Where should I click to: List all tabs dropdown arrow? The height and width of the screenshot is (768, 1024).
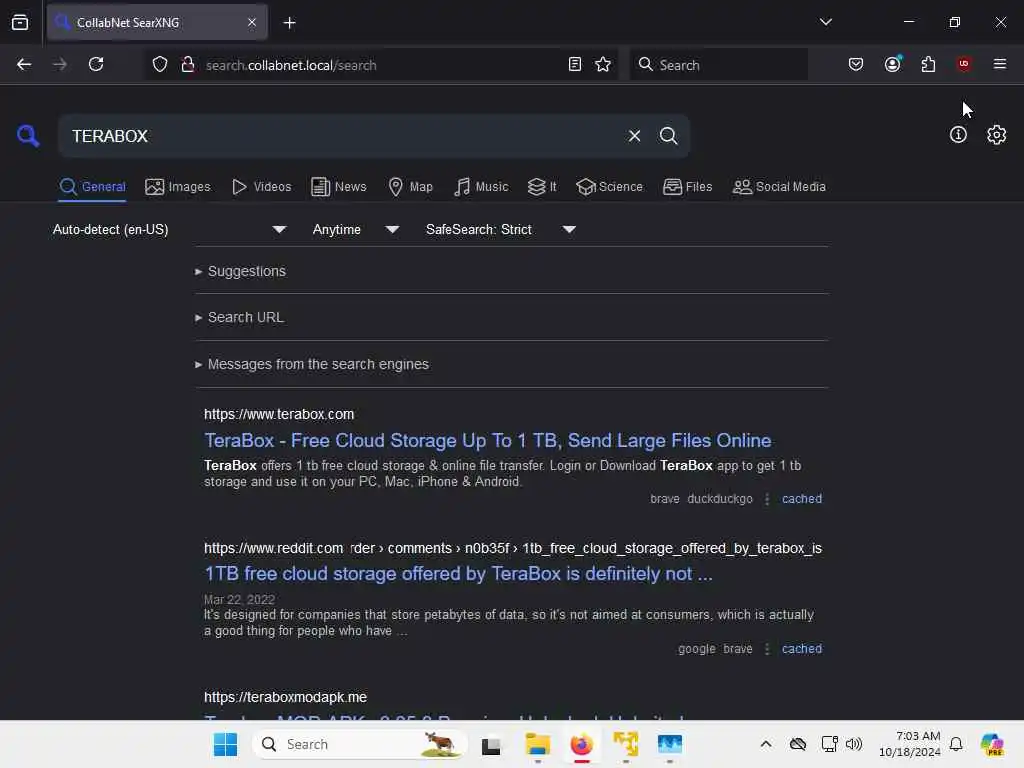coord(825,22)
